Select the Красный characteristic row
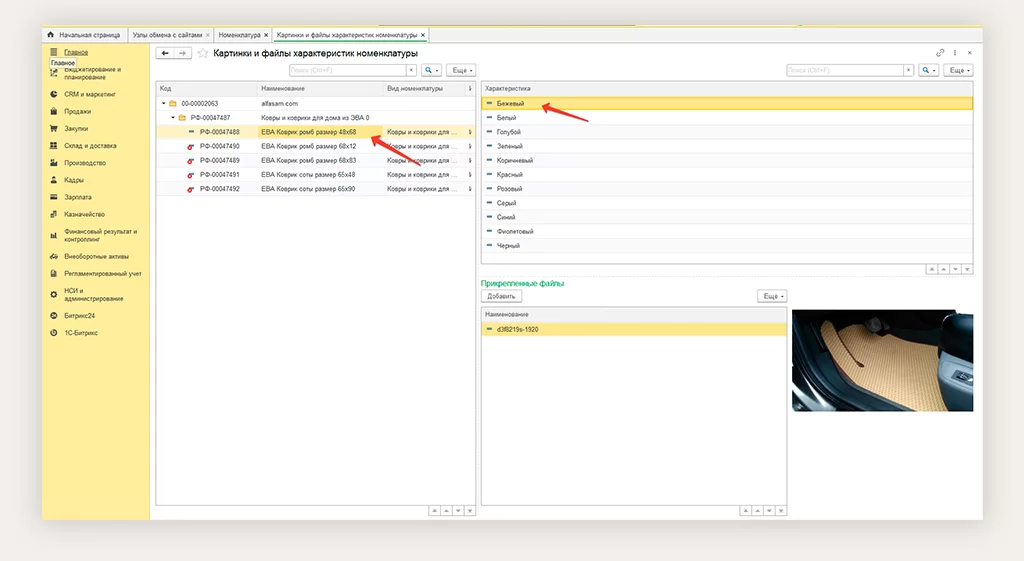This screenshot has height=561, width=1024. click(x=509, y=174)
